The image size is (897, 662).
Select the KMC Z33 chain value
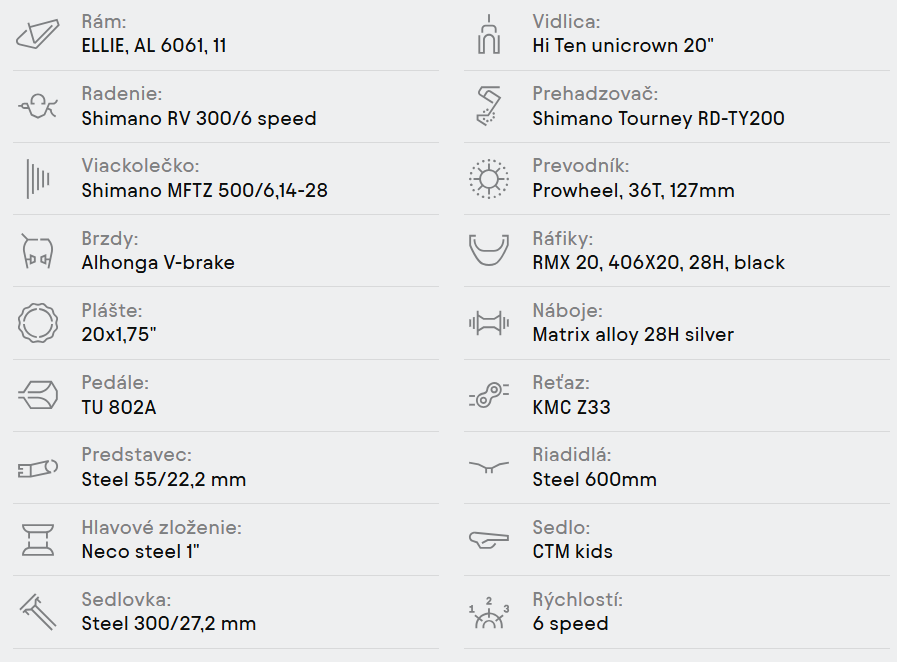[x=571, y=407]
